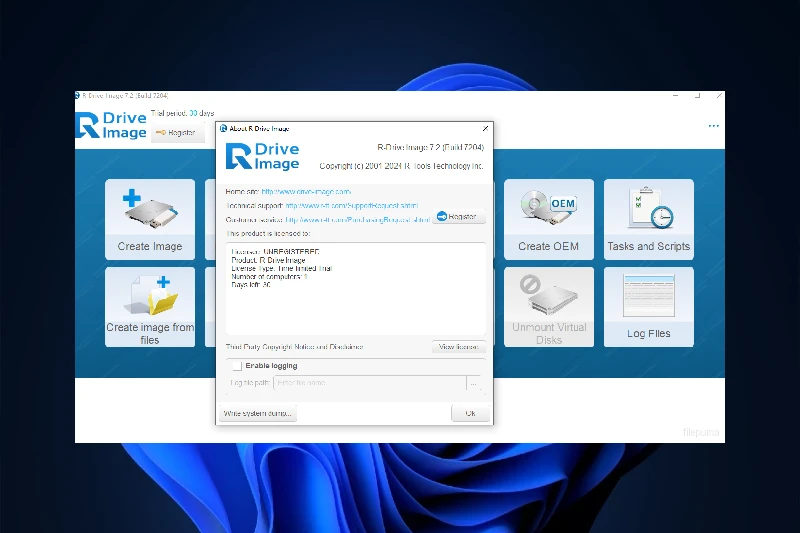Open the Customer service purchasing link
The width and height of the screenshot is (800, 533).
(x=357, y=218)
